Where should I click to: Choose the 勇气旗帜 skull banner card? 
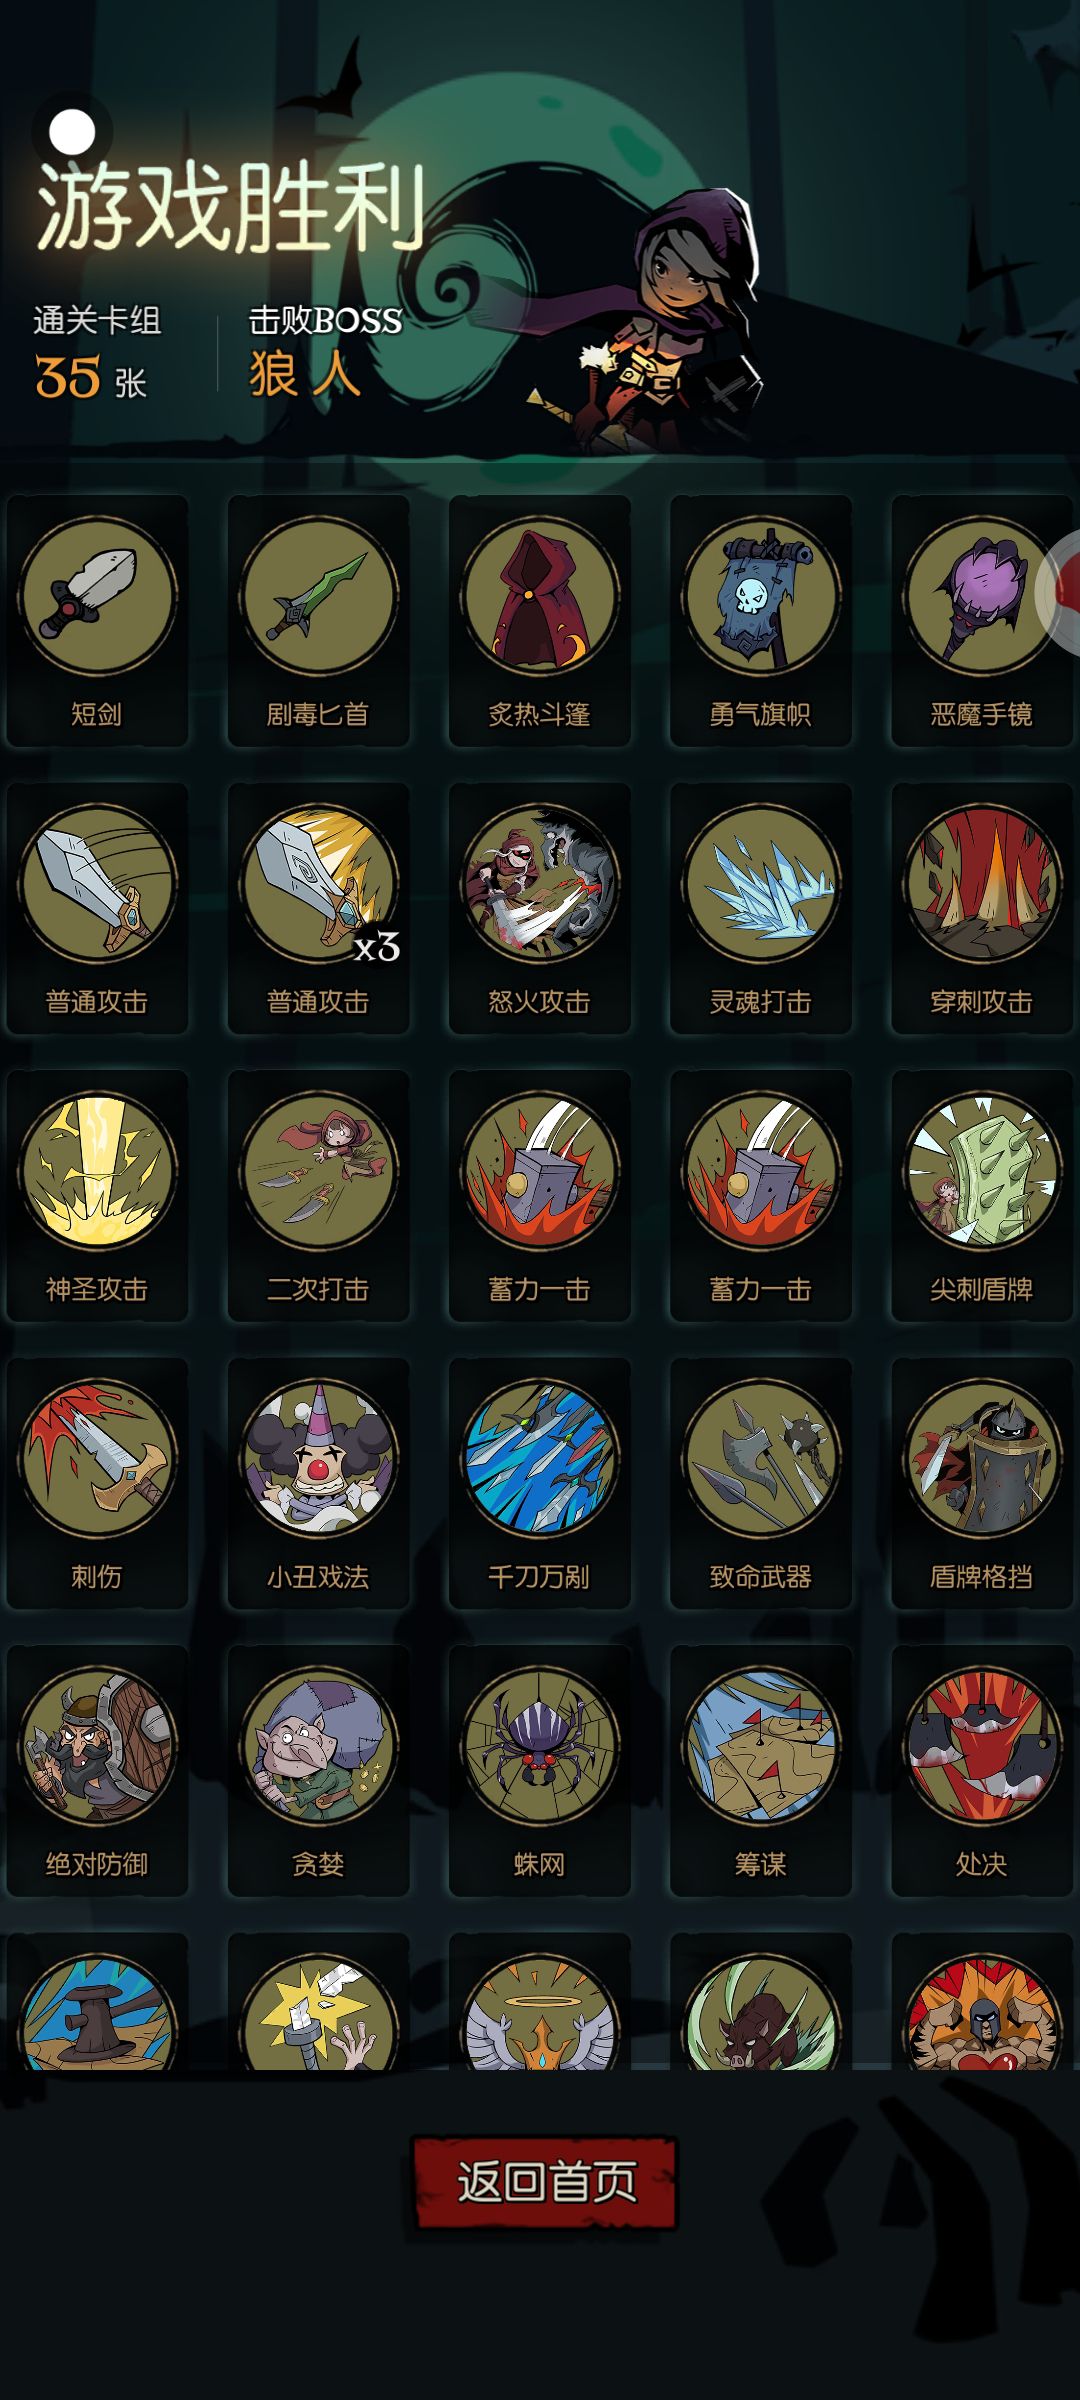[x=760, y=621]
